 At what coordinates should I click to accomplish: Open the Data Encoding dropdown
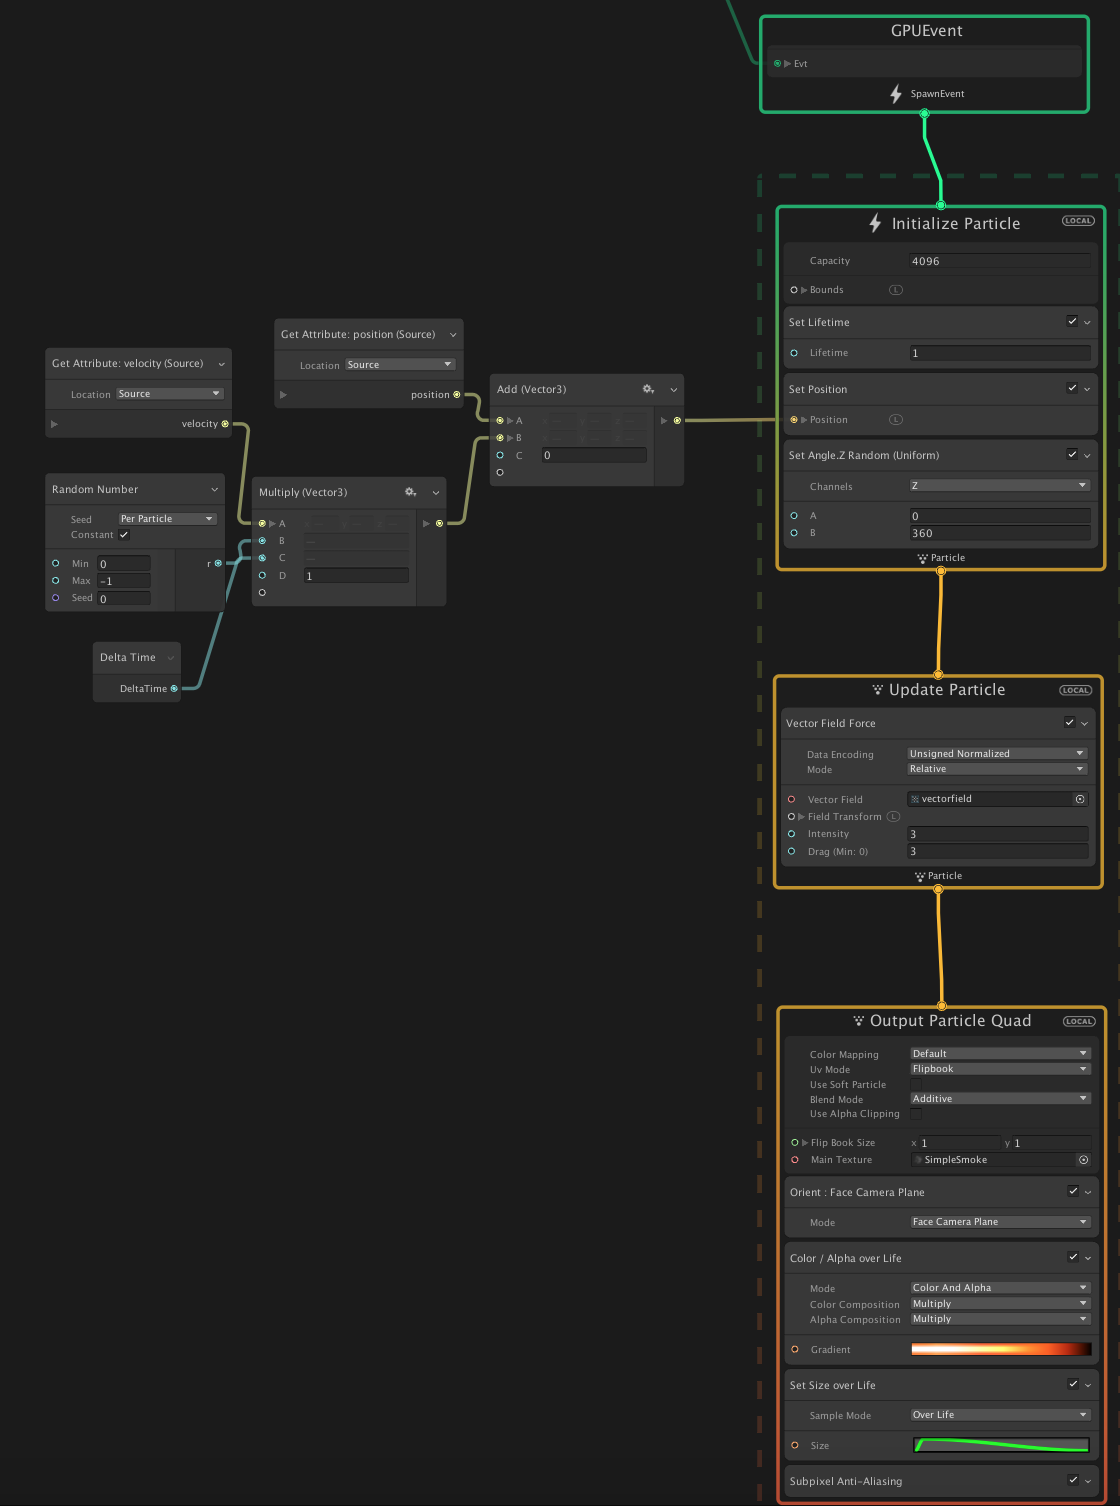tap(996, 754)
